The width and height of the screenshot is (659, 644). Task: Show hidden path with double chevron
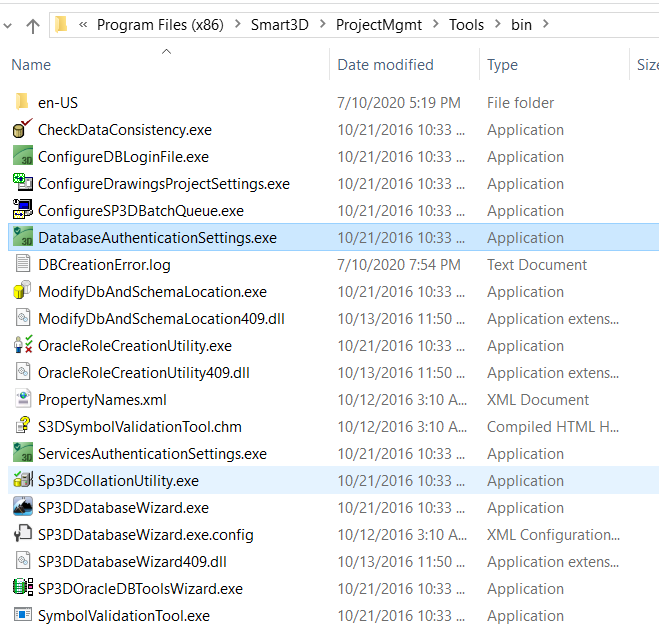tap(83, 25)
